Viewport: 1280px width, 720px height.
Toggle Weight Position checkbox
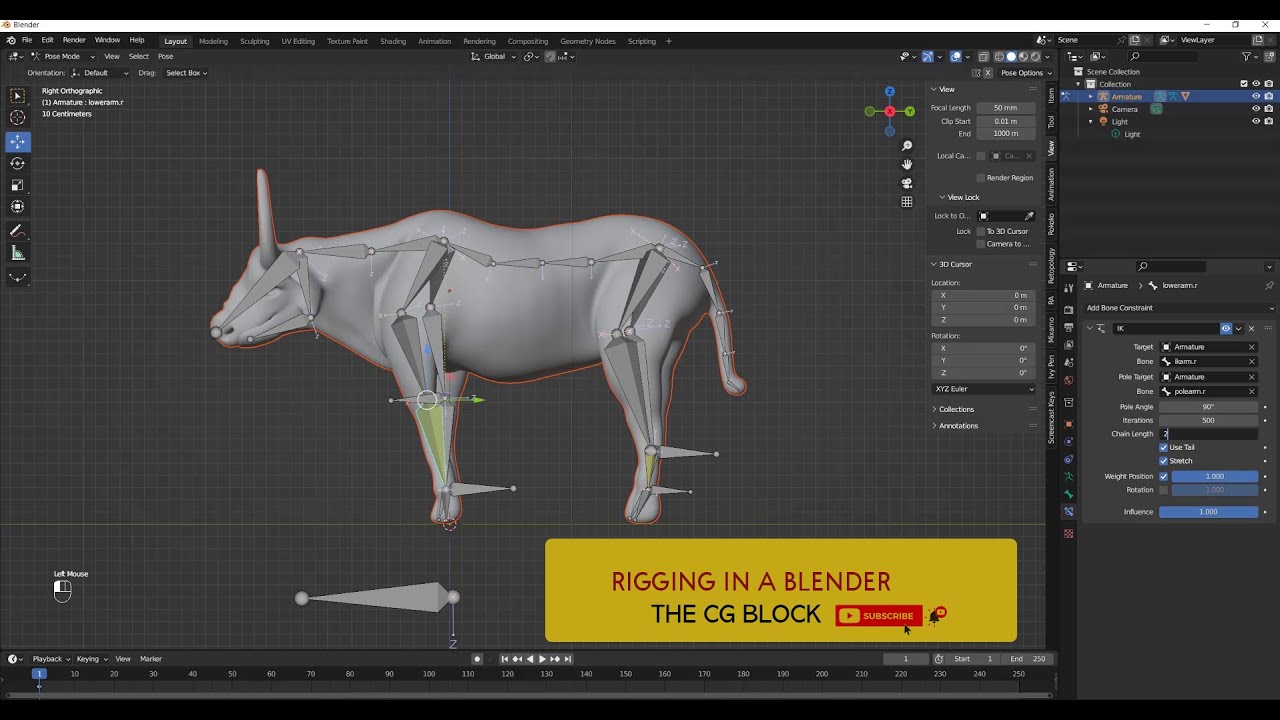tap(1164, 476)
